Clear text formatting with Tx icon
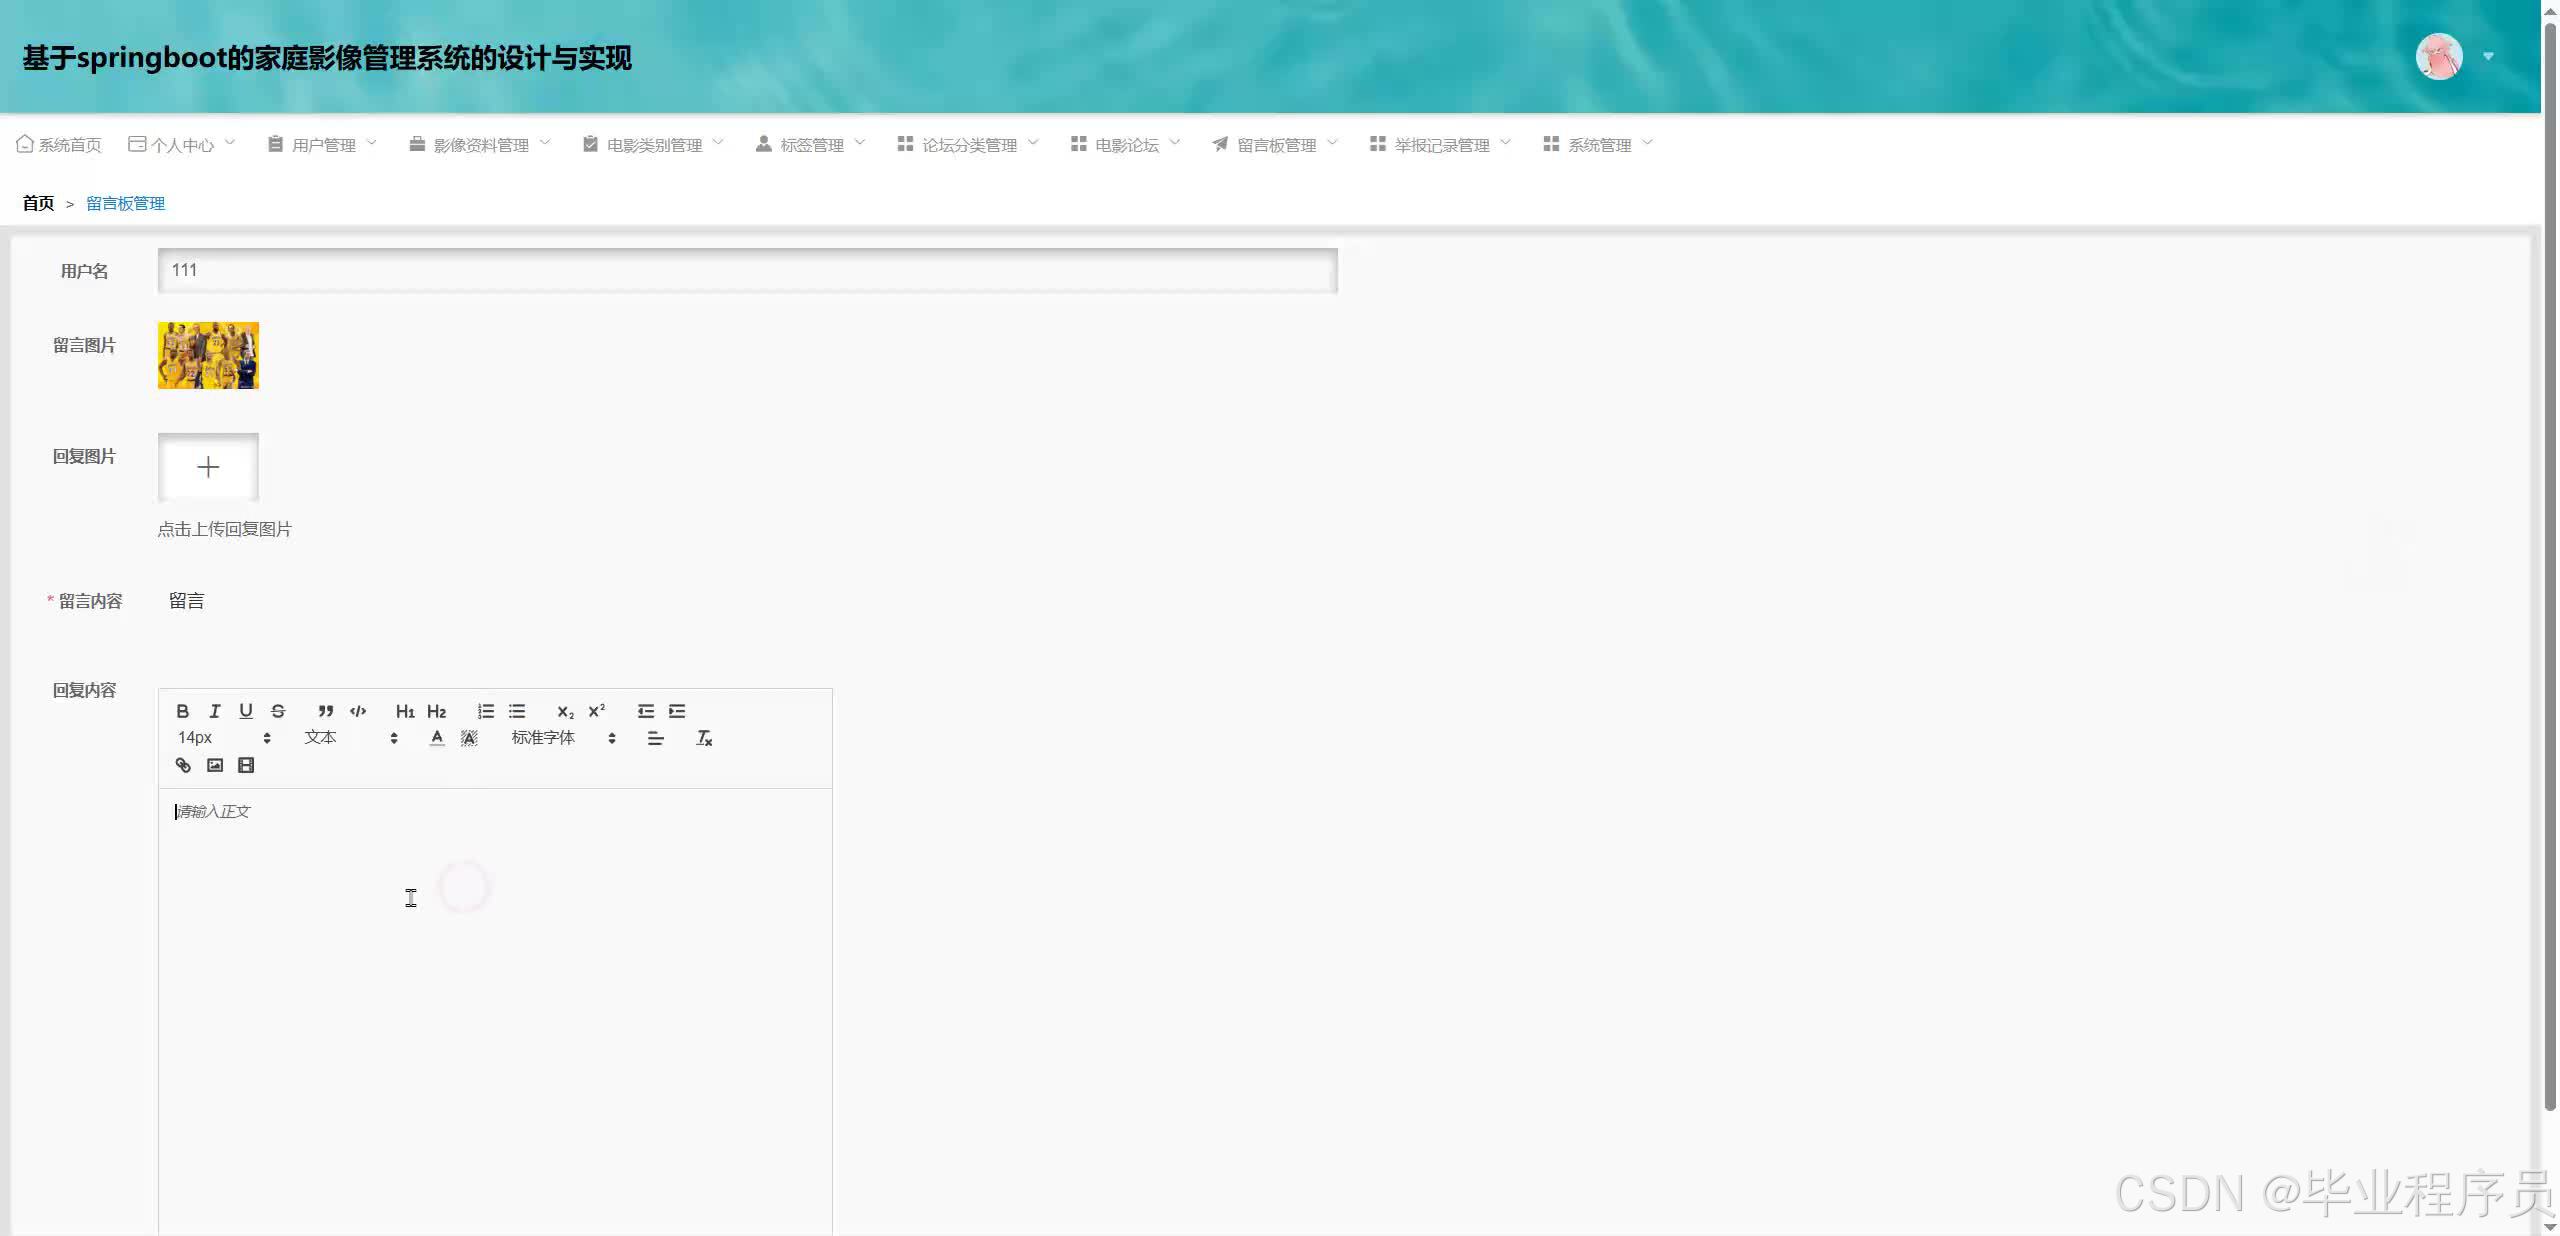Image resolution: width=2560 pixels, height=1236 pixels. 704,738
